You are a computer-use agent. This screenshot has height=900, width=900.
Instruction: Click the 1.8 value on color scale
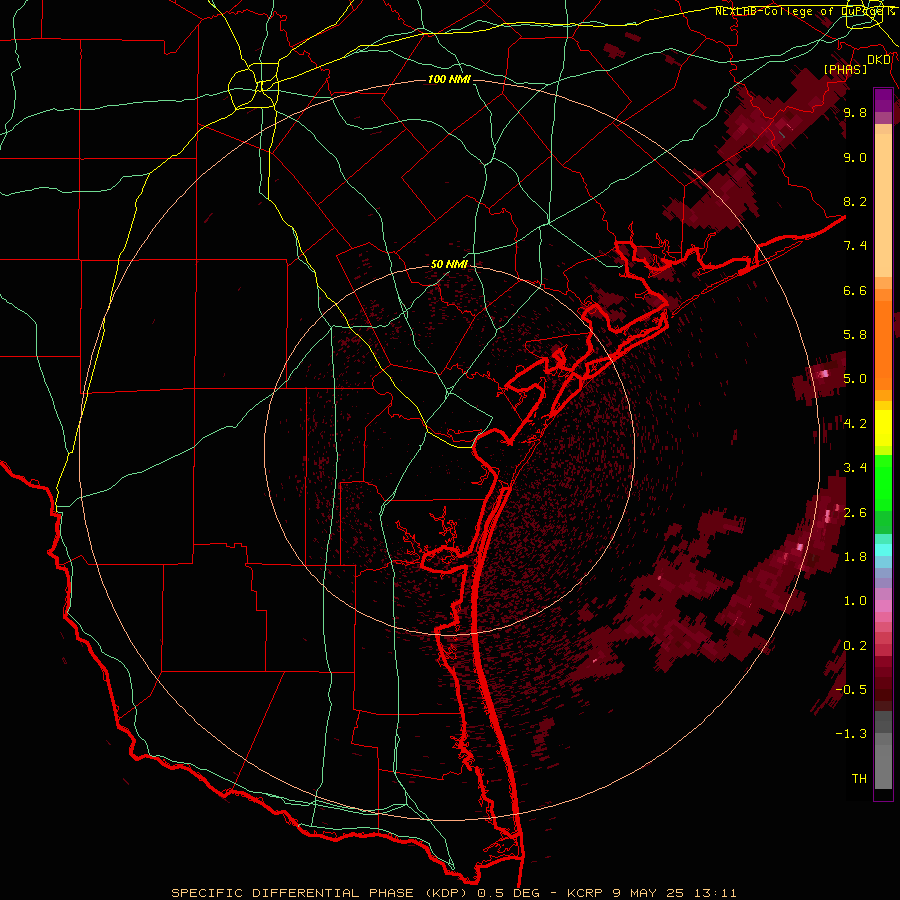pyautogui.click(x=855, y=557)
